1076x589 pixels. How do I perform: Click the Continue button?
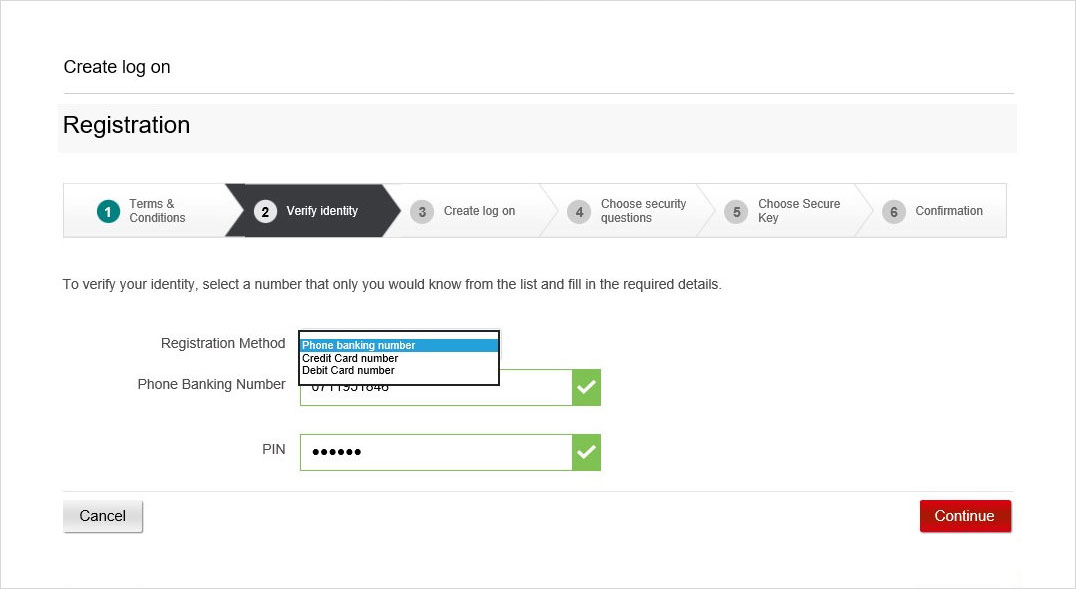pos(965,516)
